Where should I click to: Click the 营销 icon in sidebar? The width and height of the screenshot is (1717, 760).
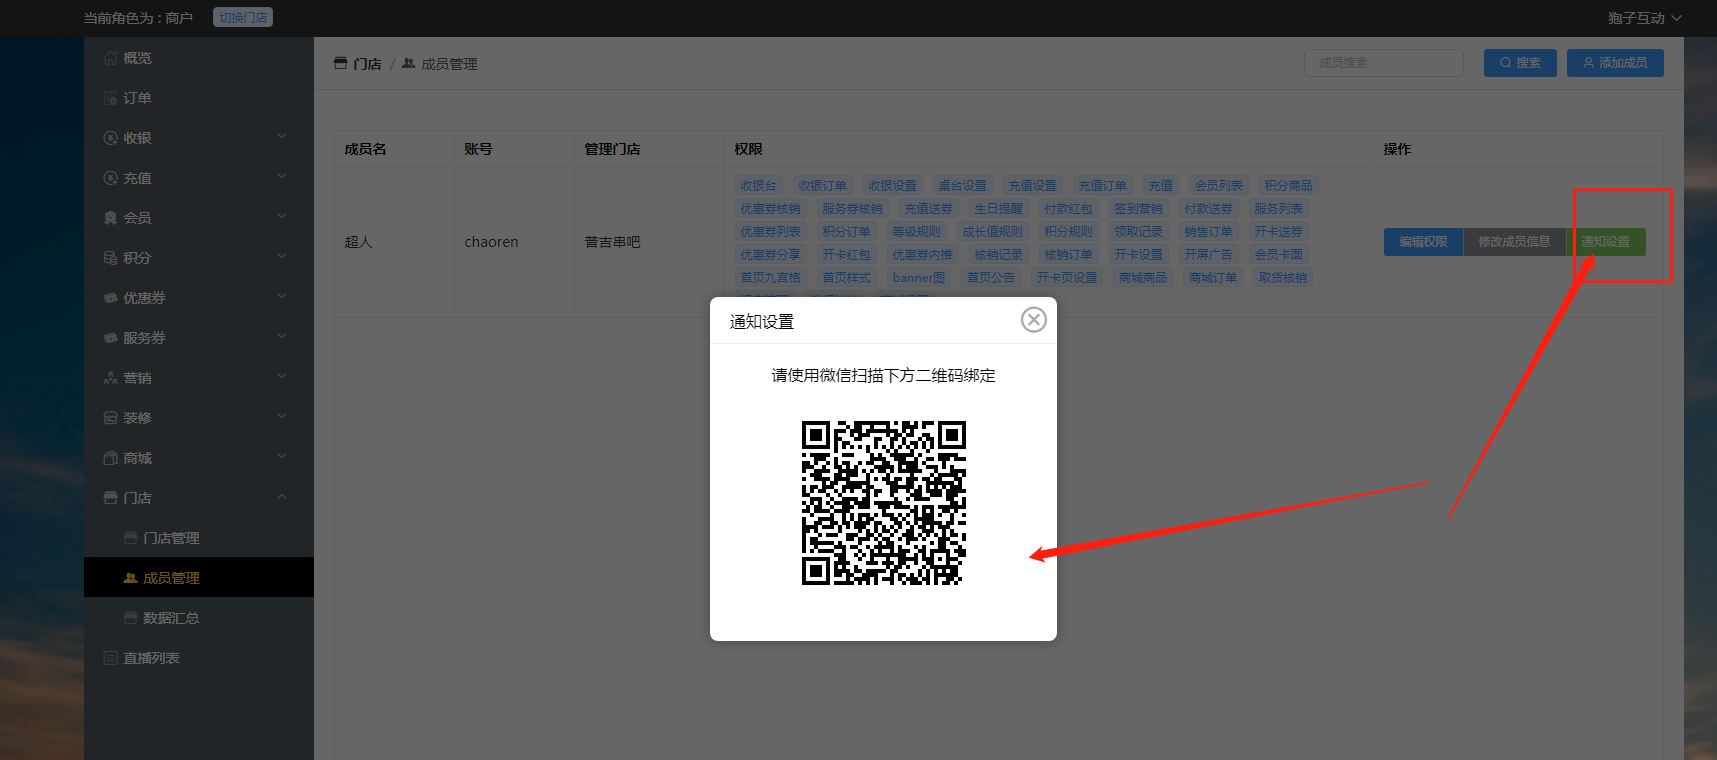pyautogui.click(x=110, y=378)
